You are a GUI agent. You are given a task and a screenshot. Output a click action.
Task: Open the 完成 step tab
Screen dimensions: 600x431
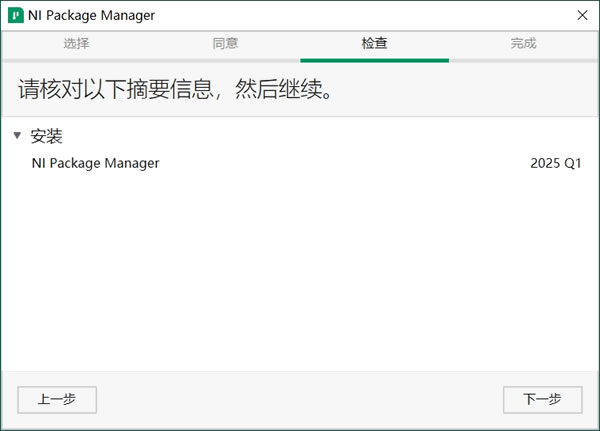point(523,43)
